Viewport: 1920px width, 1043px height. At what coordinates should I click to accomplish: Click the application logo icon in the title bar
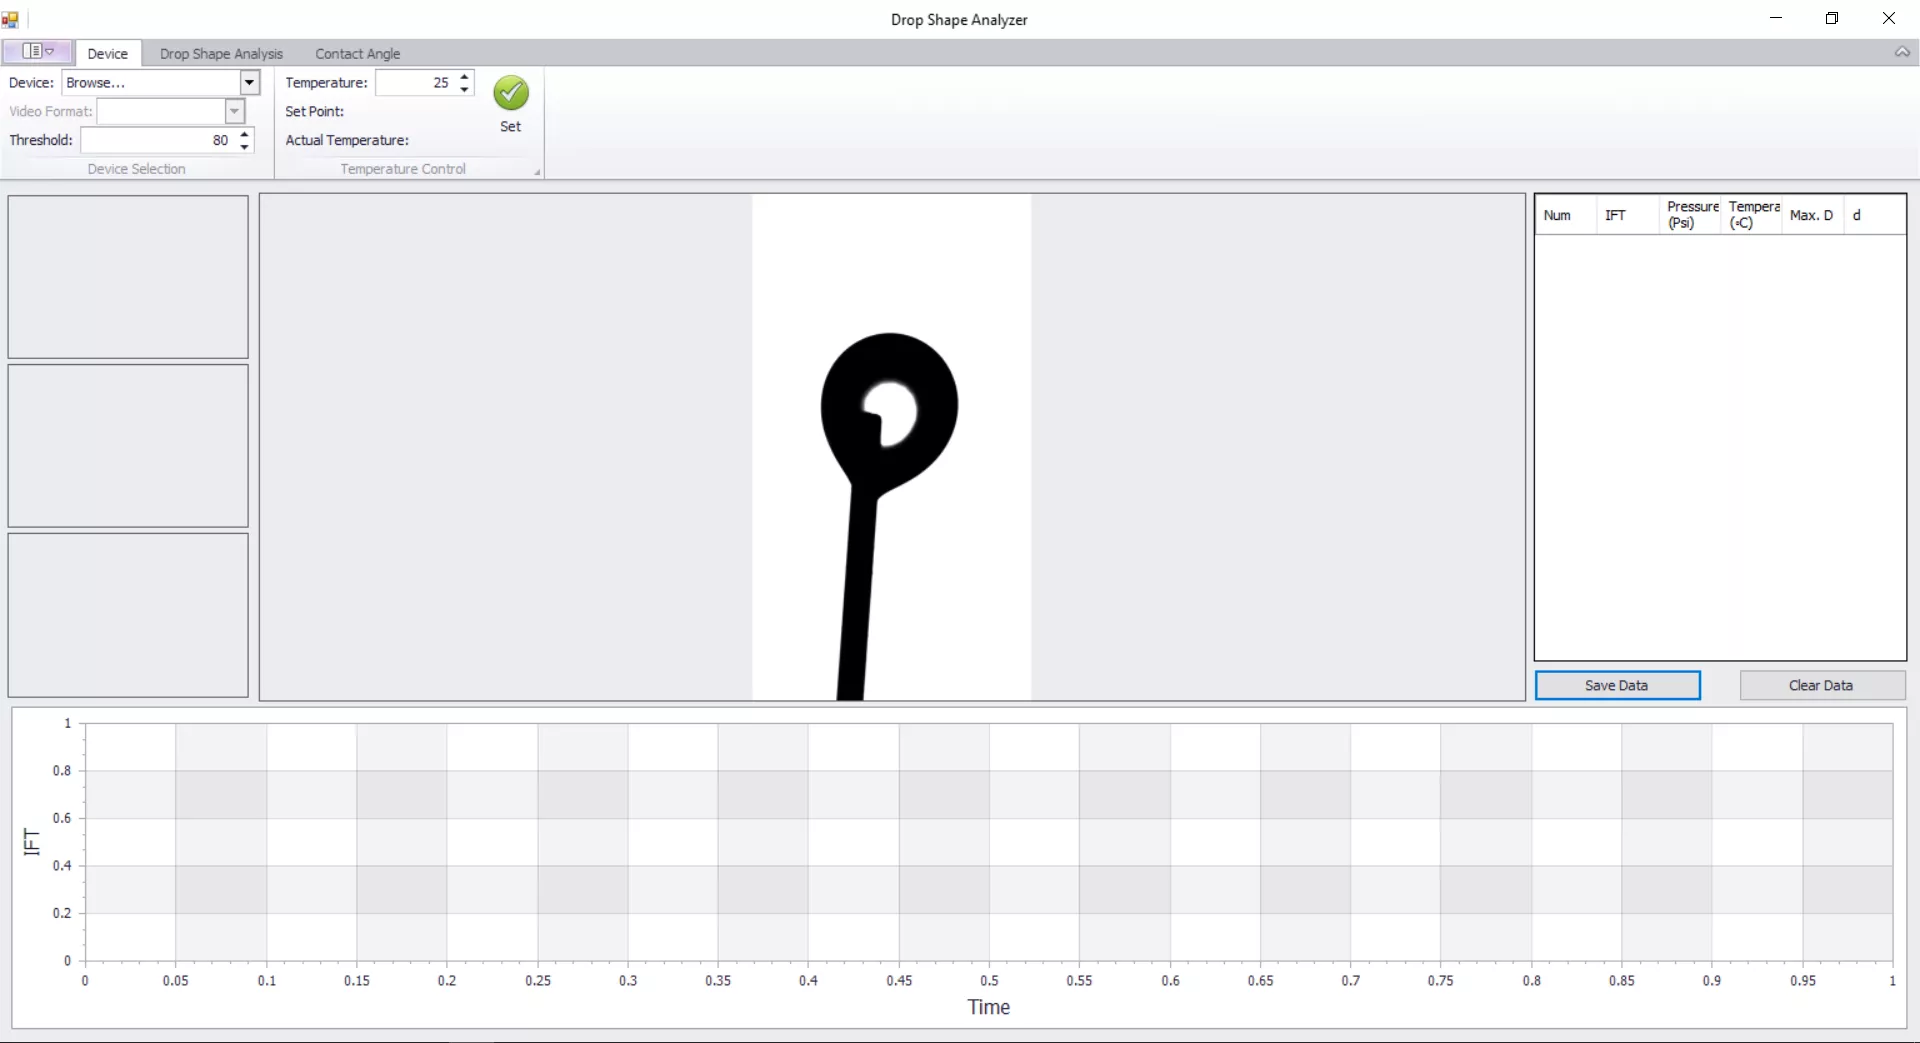pos(10,19)
